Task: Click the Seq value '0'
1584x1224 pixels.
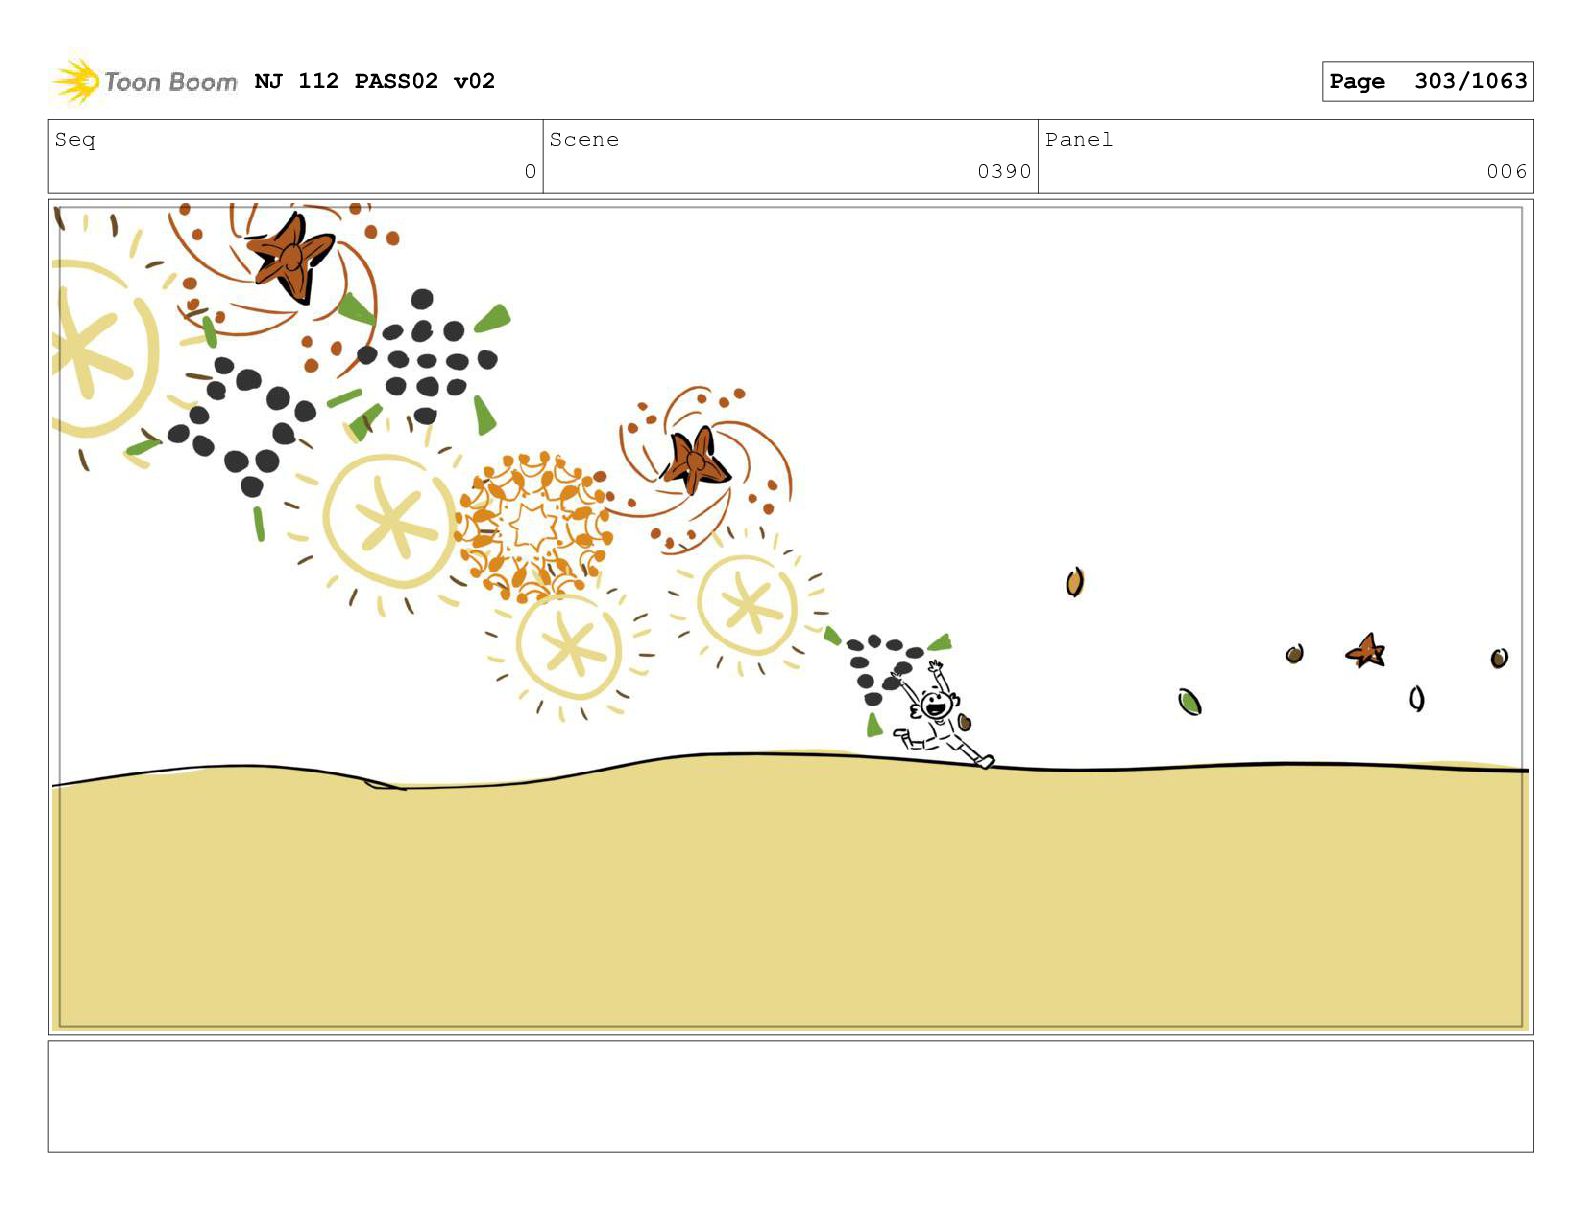Action: (x=530, y=172)
